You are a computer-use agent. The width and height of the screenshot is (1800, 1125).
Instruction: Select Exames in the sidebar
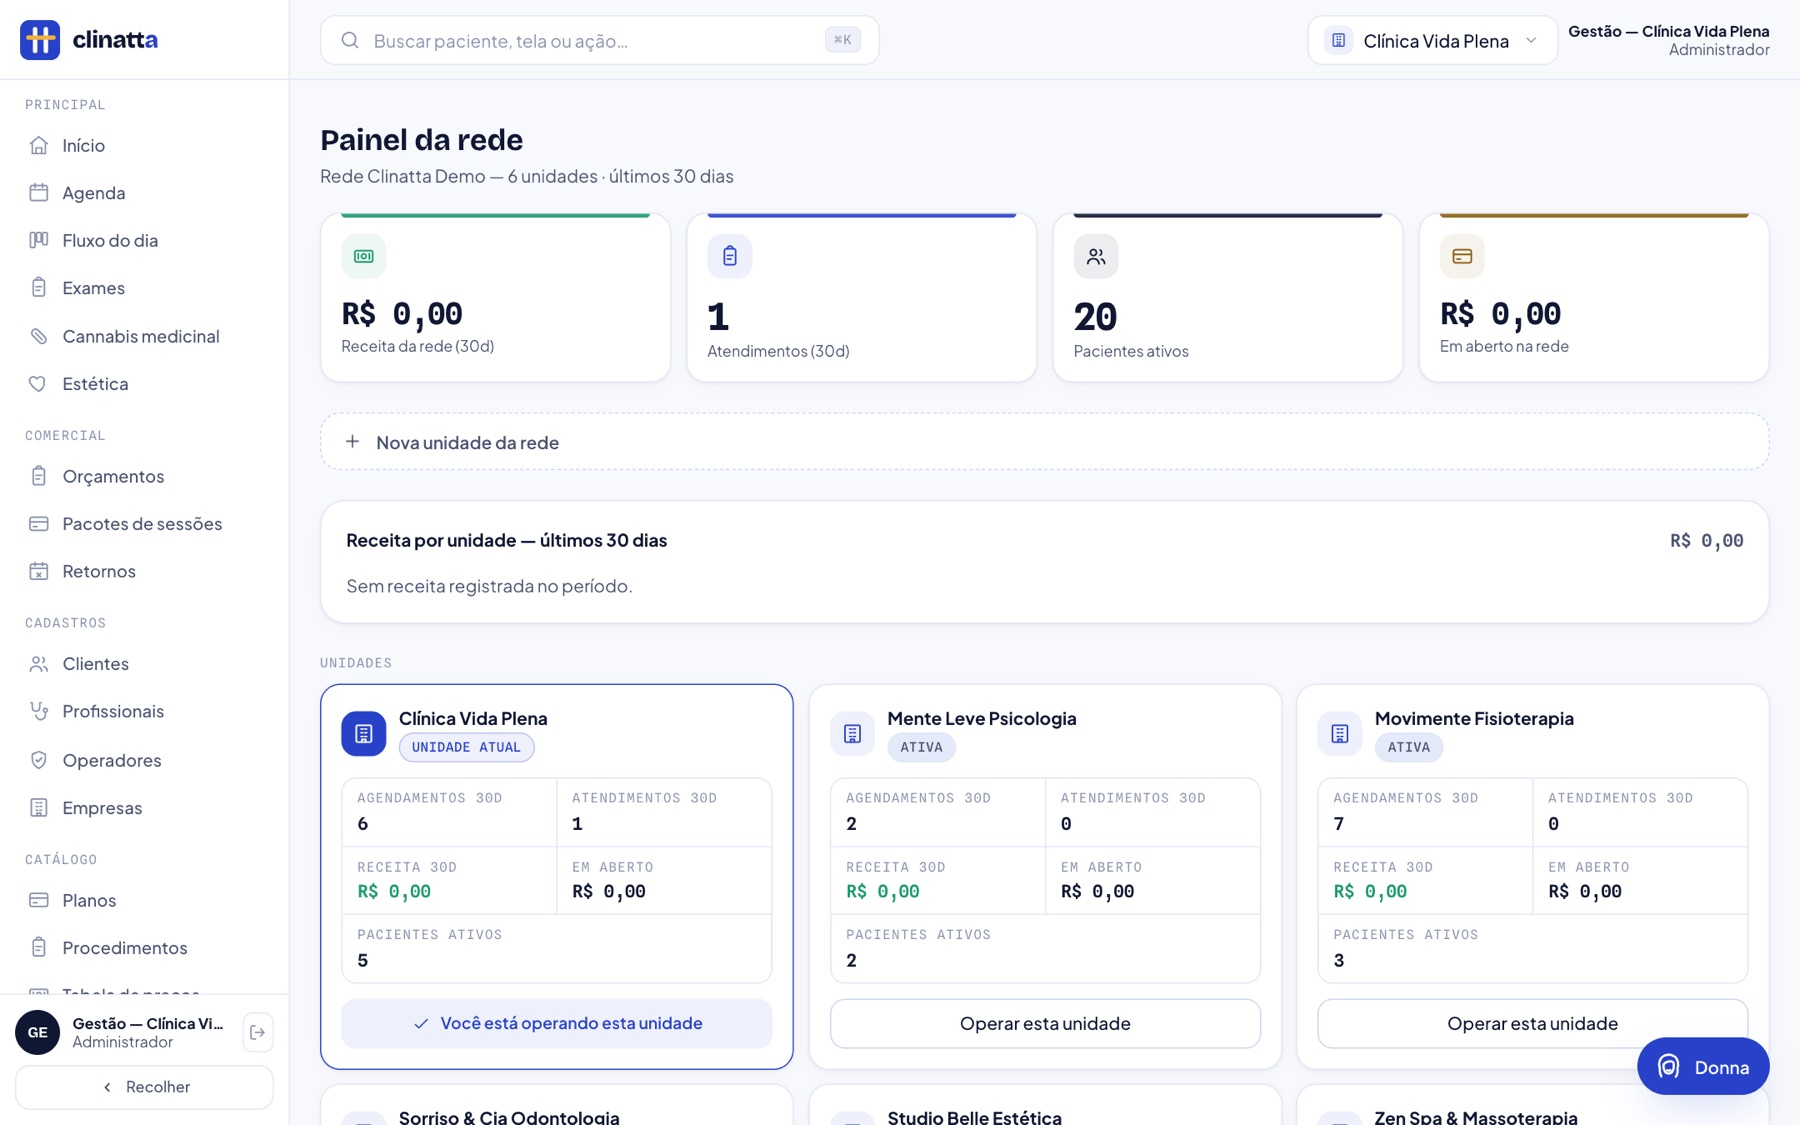[x=144, y=288]
